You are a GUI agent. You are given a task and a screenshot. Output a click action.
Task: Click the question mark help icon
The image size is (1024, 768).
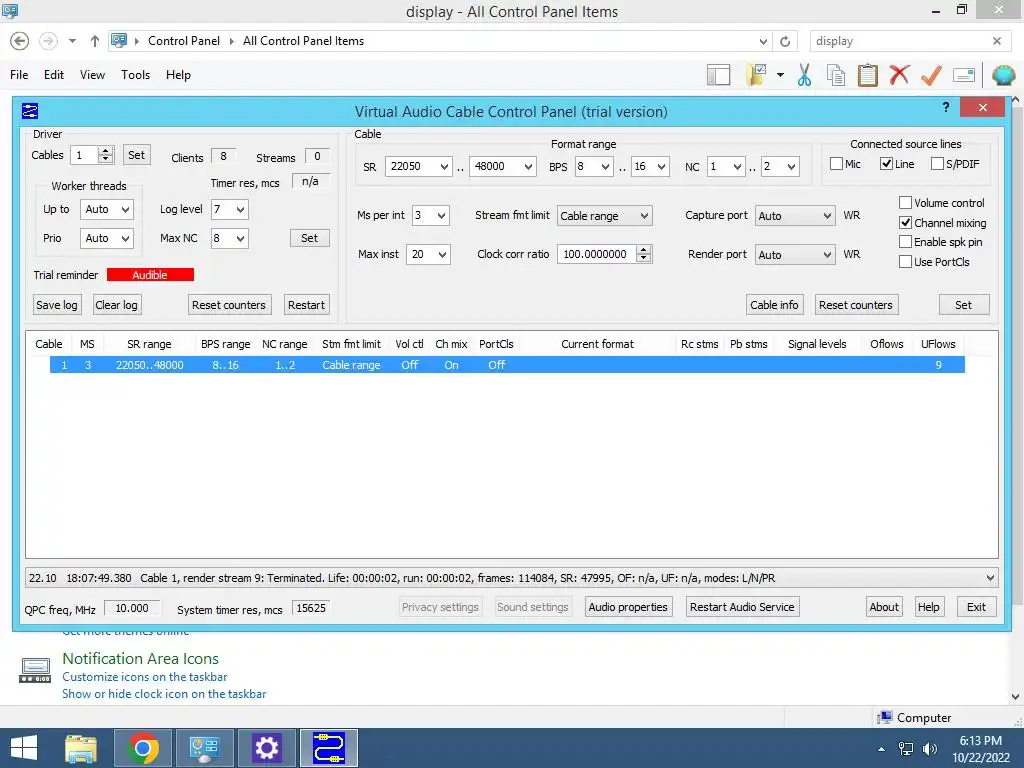coord(946,107)
